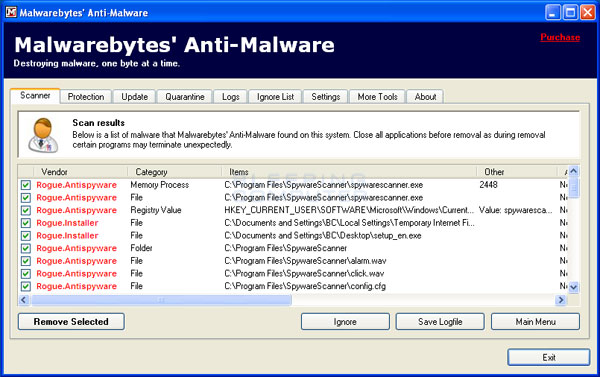Screen dimensions: 600x377
Task: Select the setup_en.exe desktop path entry
Action: coord(323,235)
